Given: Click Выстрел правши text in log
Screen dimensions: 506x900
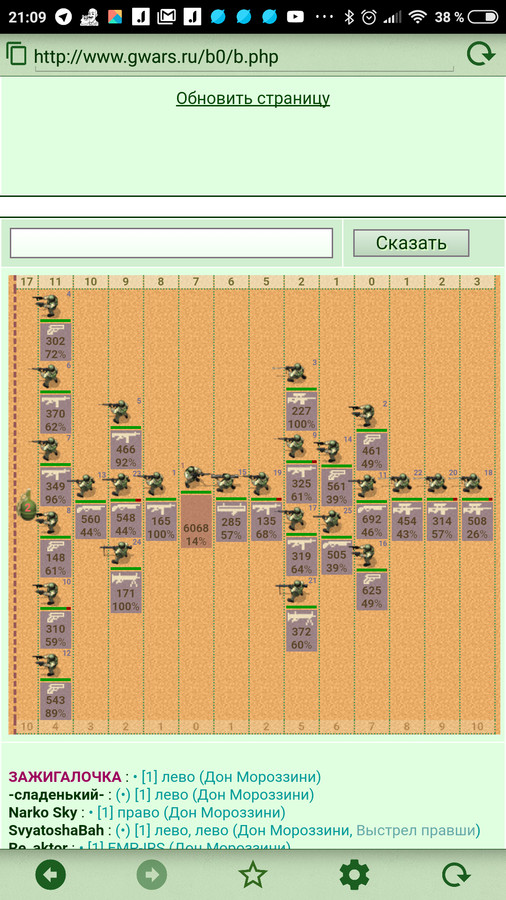Looking at the screenshot, I should point(418,831).
